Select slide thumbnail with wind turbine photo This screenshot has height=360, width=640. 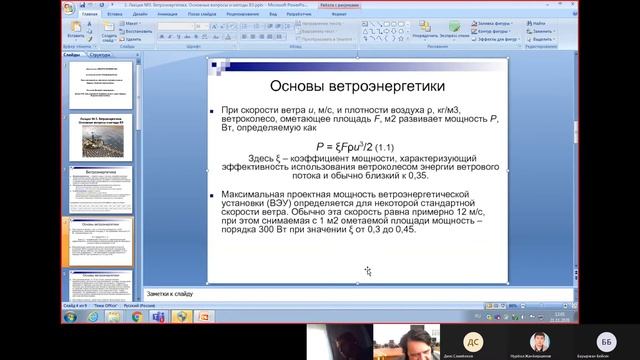pyautogui.click(x=101, y=138)
